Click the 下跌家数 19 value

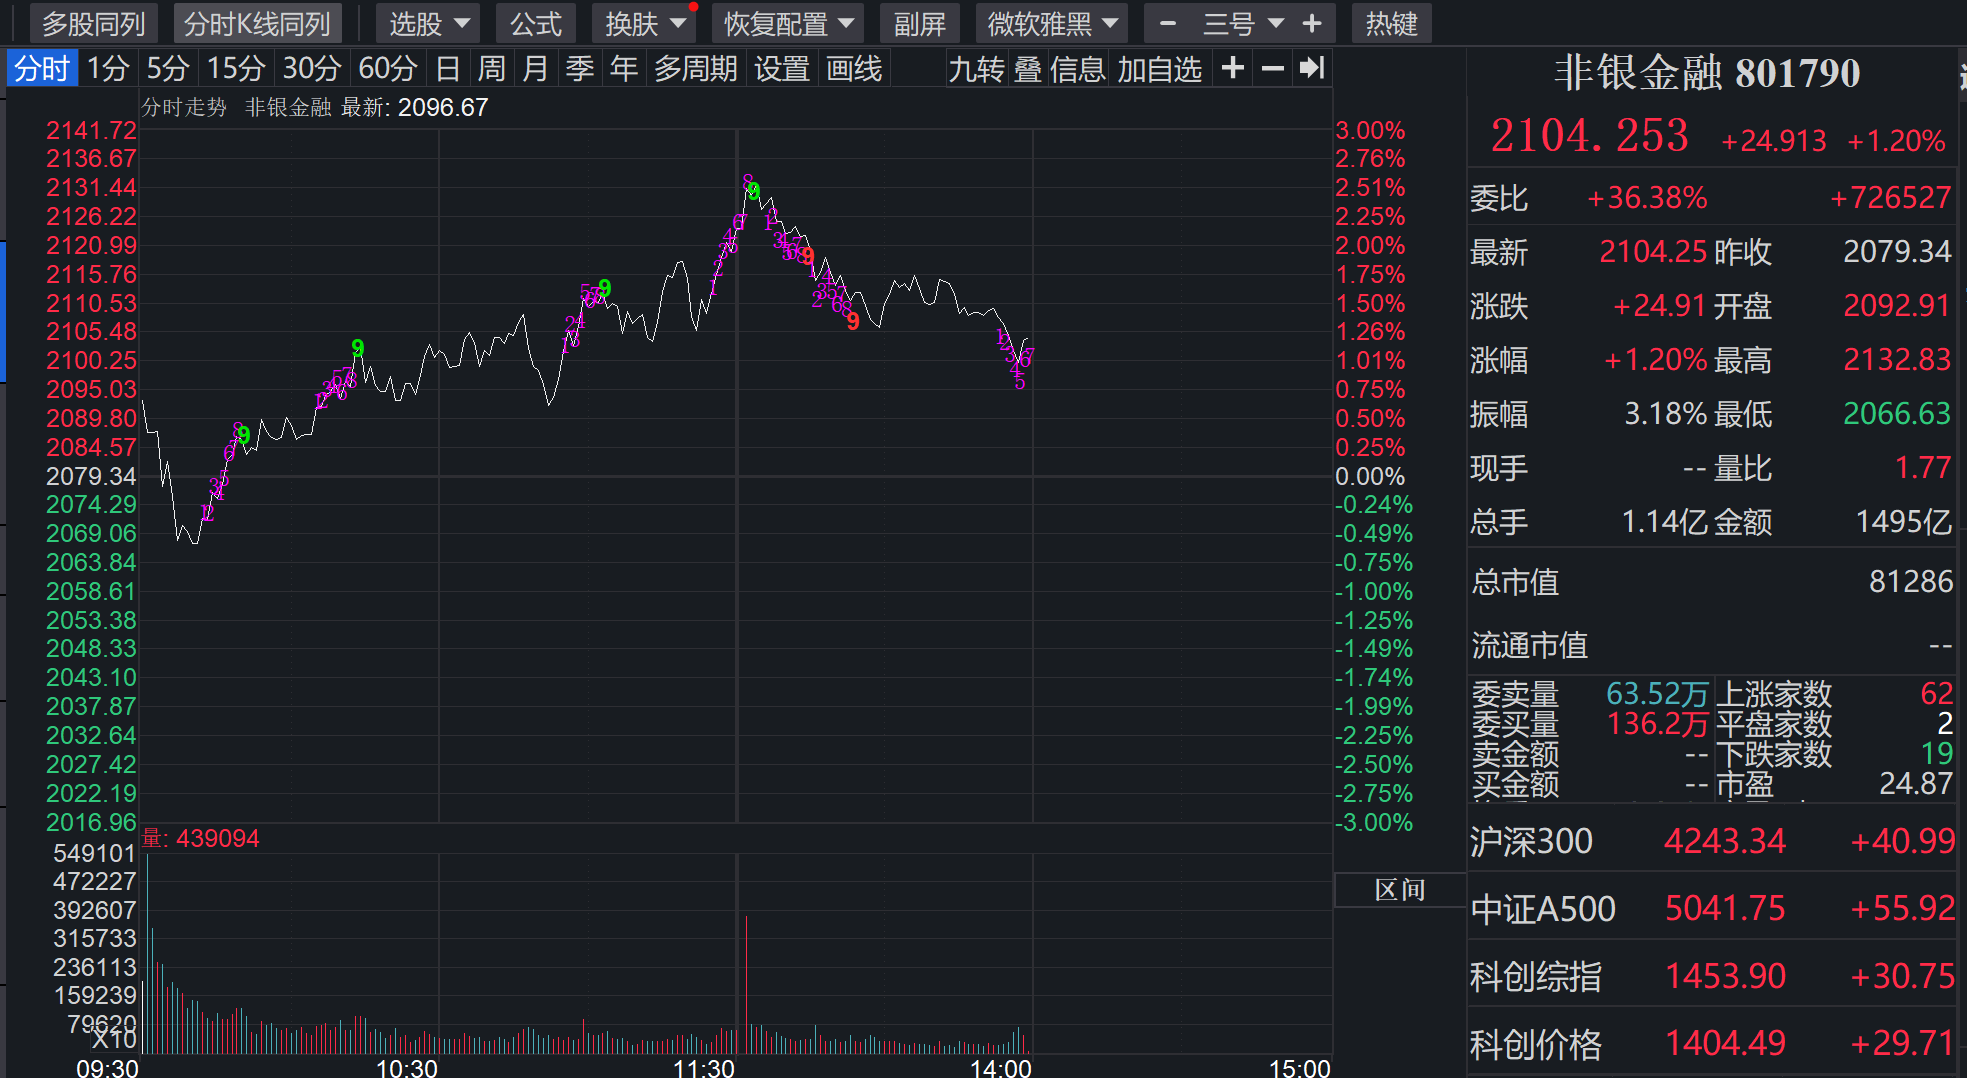pyautogui.click(x=1937, y=753)
